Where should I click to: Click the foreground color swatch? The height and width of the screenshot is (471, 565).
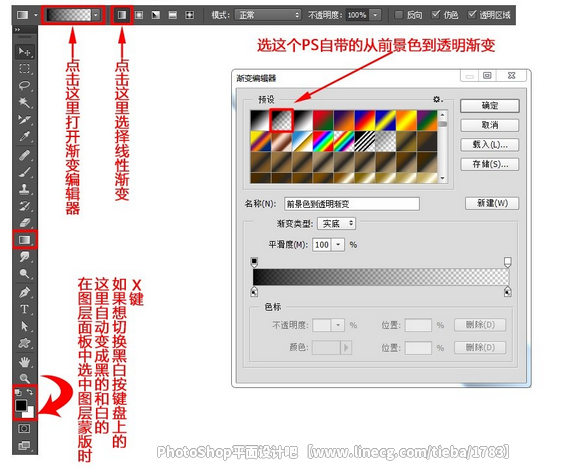pos(21,405)
